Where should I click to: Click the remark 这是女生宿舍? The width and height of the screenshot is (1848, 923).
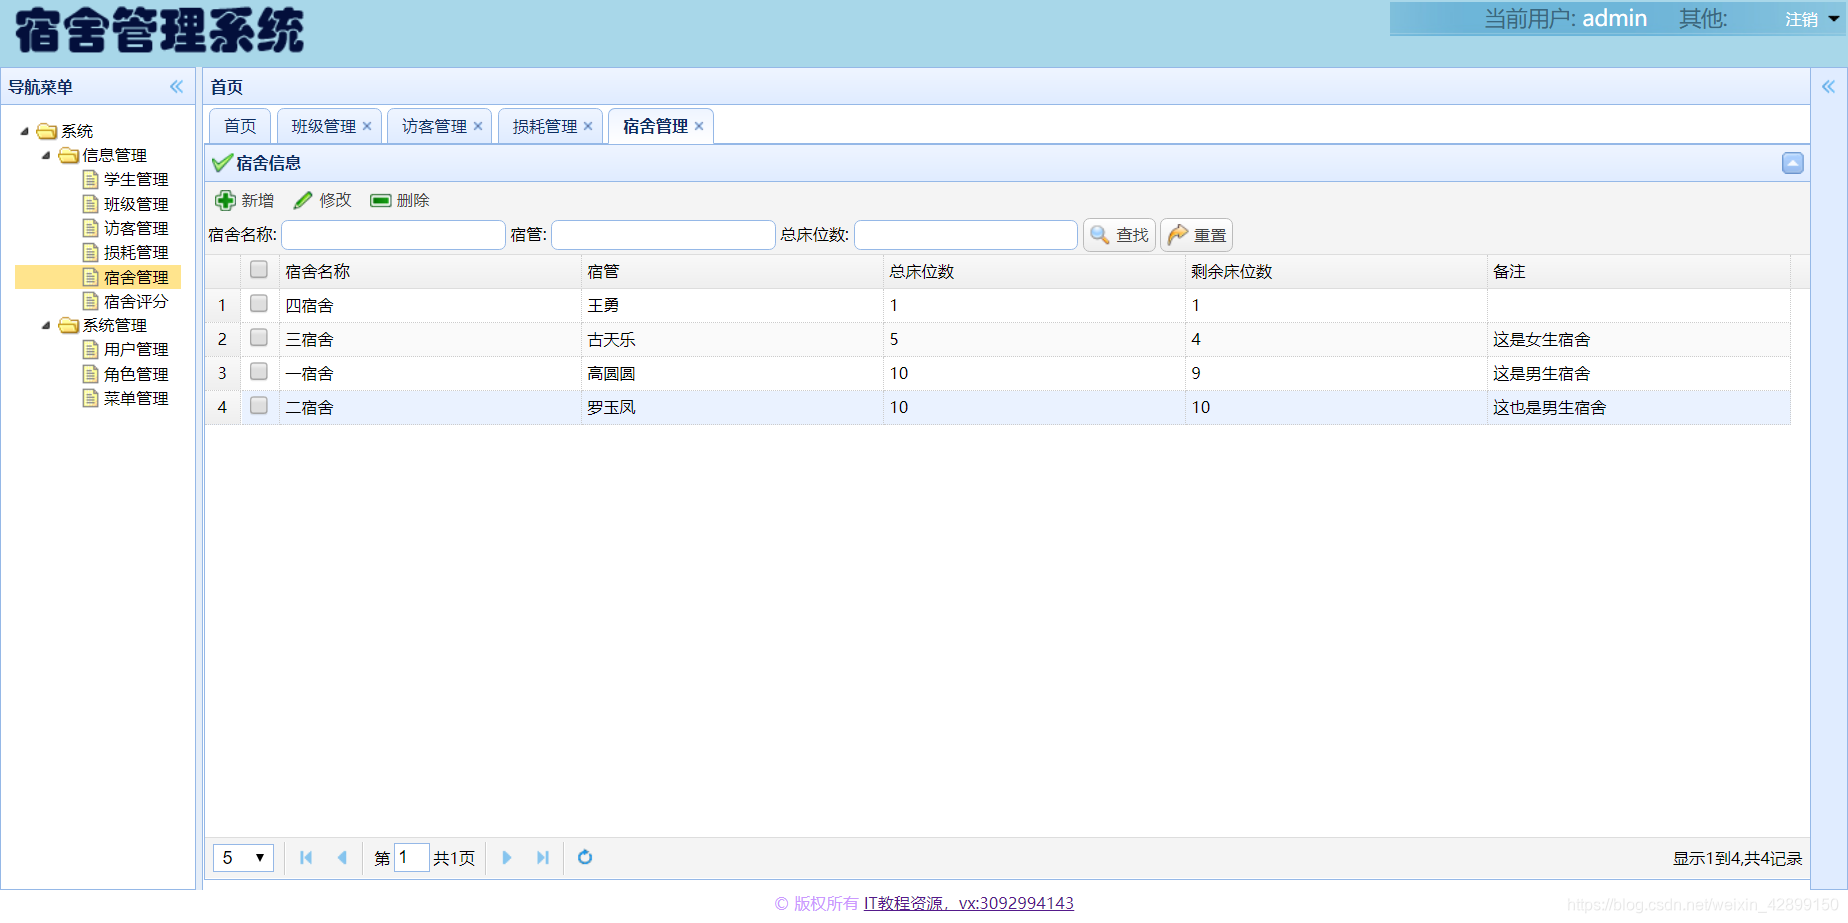[1541, 340]
